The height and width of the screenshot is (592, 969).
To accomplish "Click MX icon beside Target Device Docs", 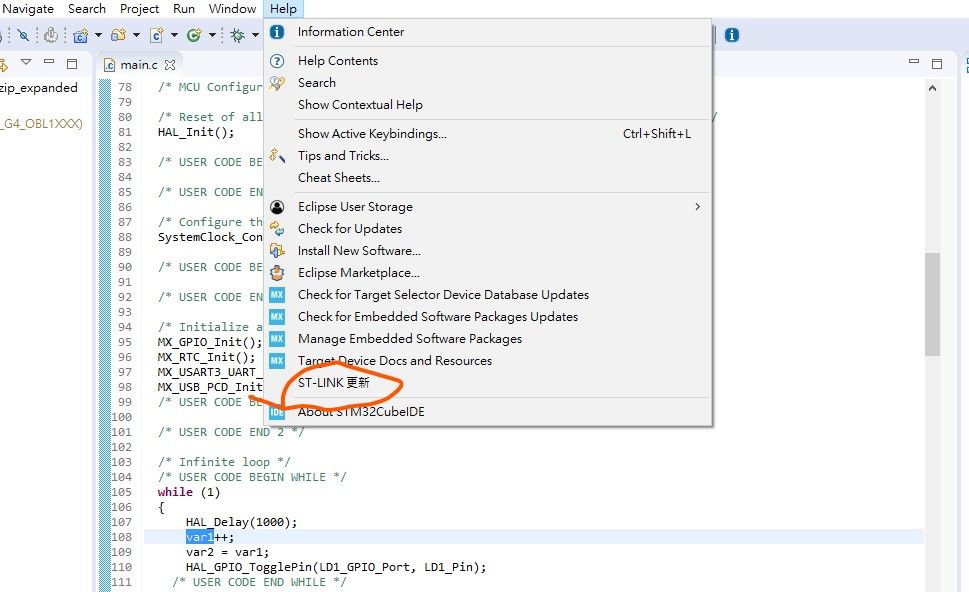I will click(277, 361).
